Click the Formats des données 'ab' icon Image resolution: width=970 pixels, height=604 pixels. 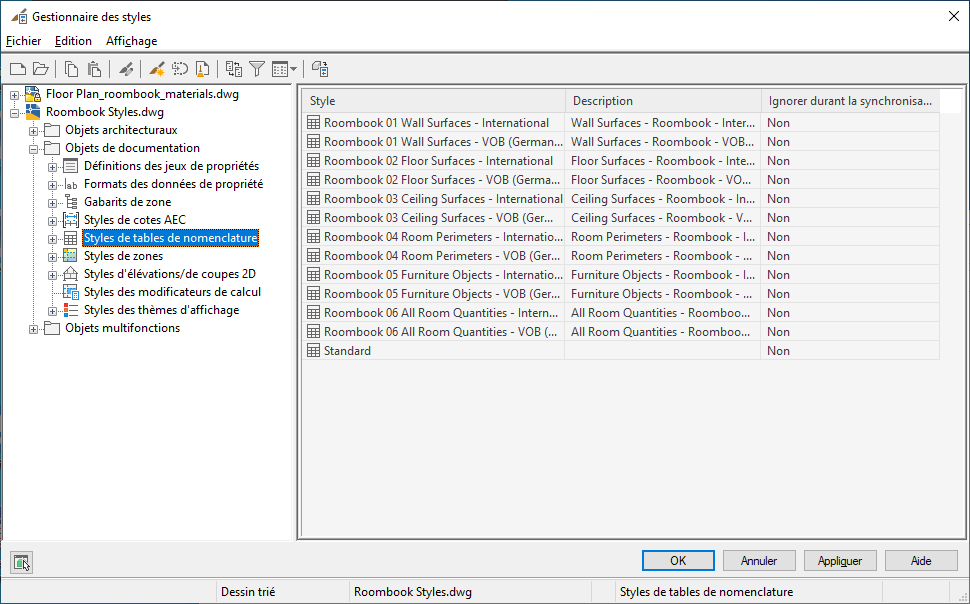tap(71, 184)
